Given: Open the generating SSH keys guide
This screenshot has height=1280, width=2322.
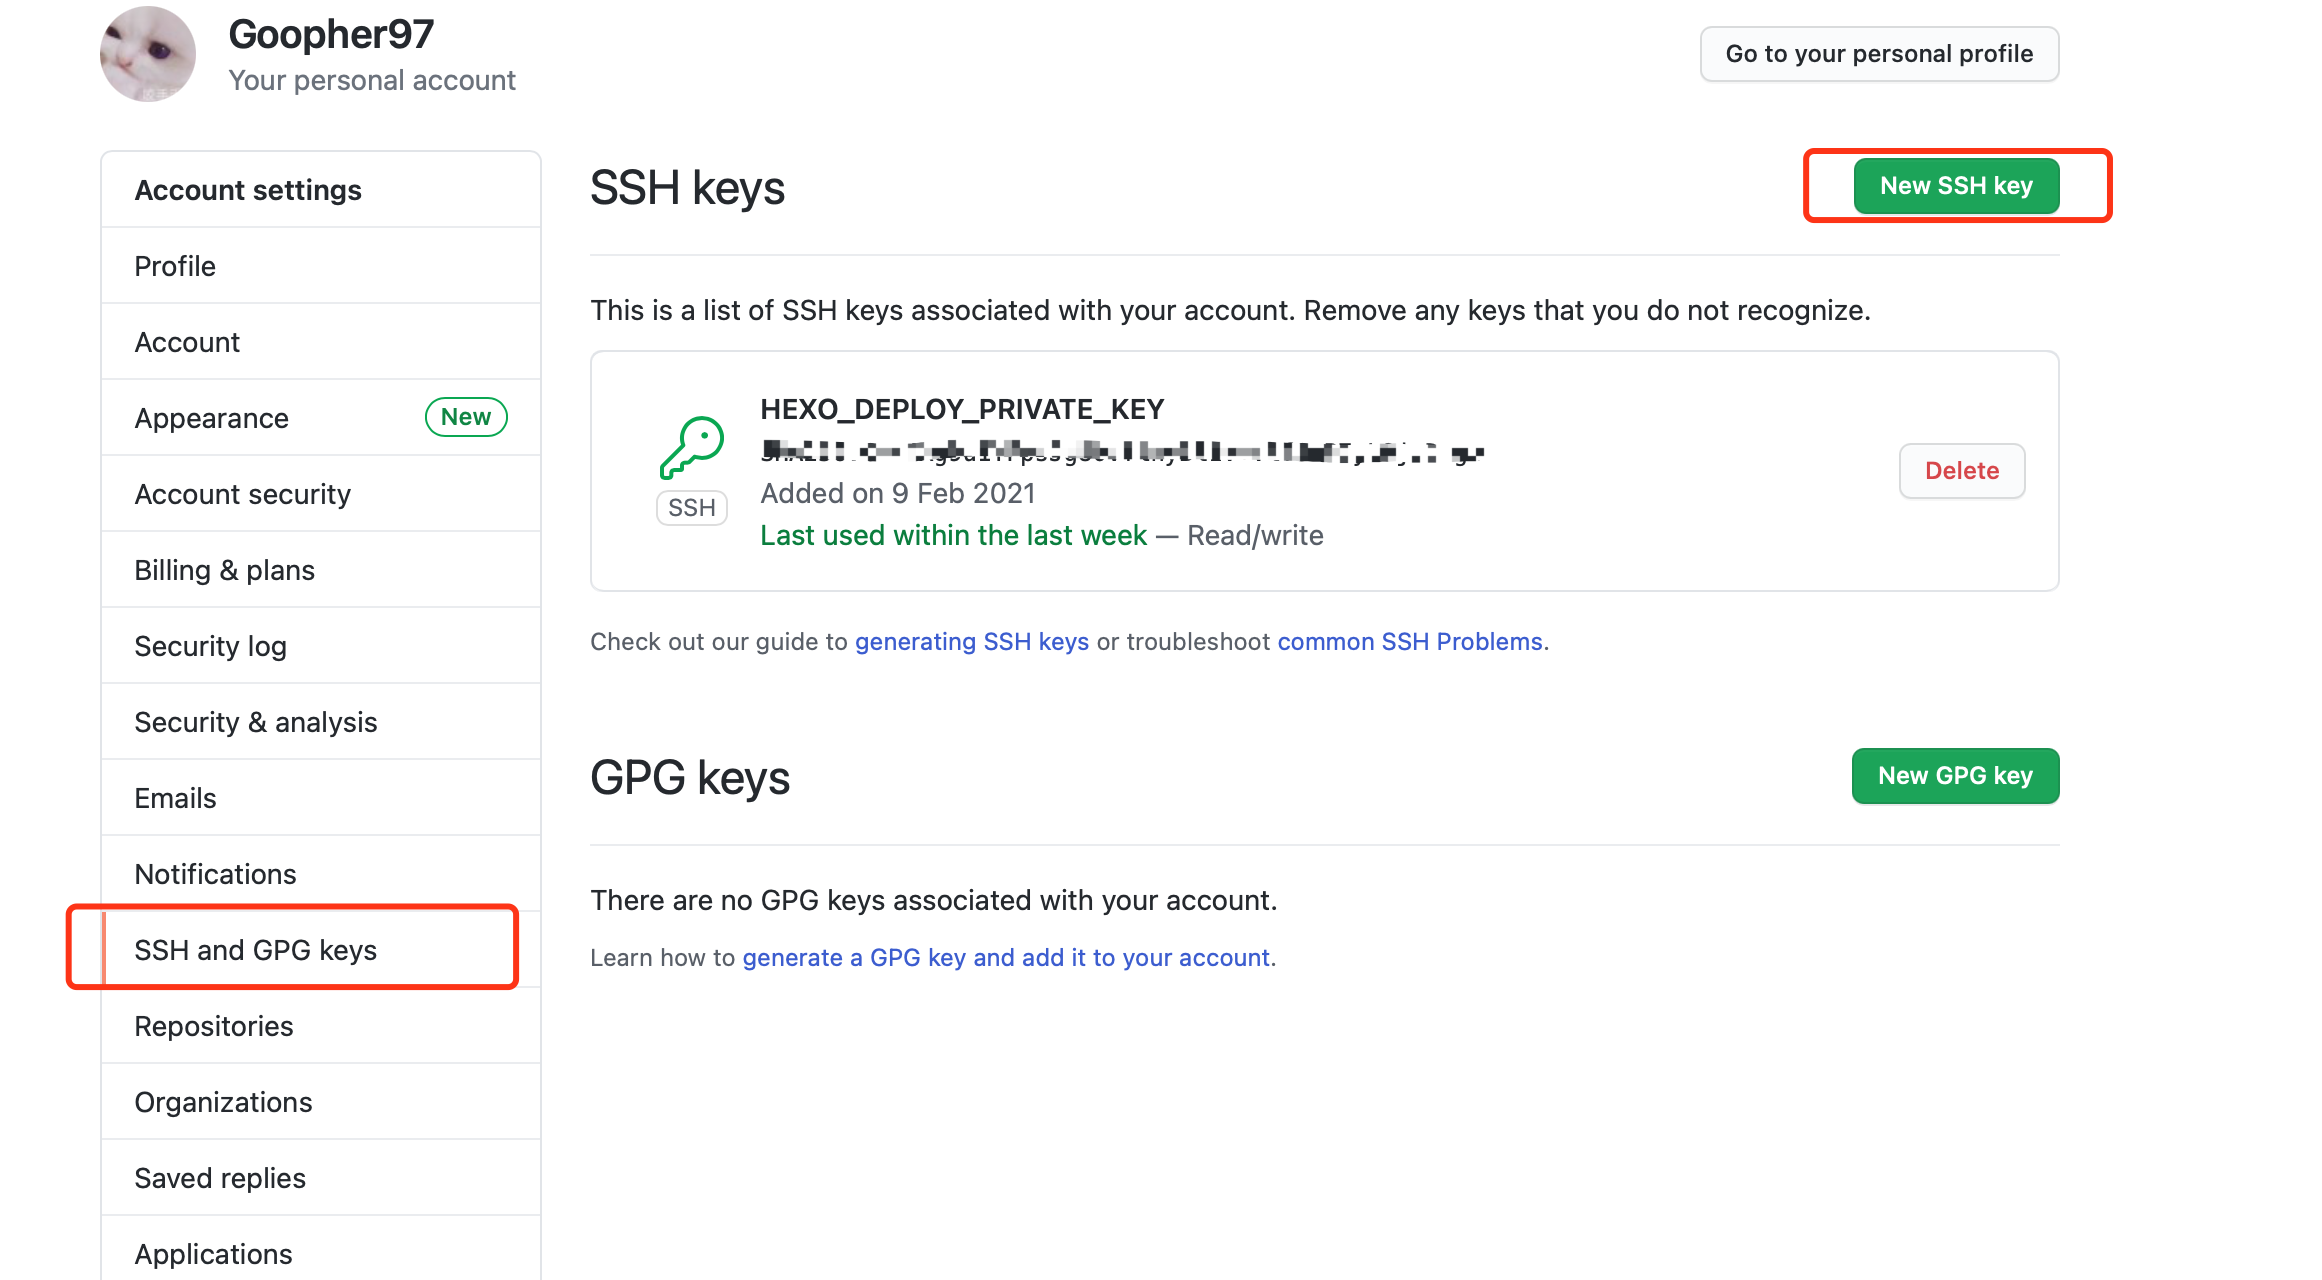Looking at the screenshot, I should coord(972,642).
